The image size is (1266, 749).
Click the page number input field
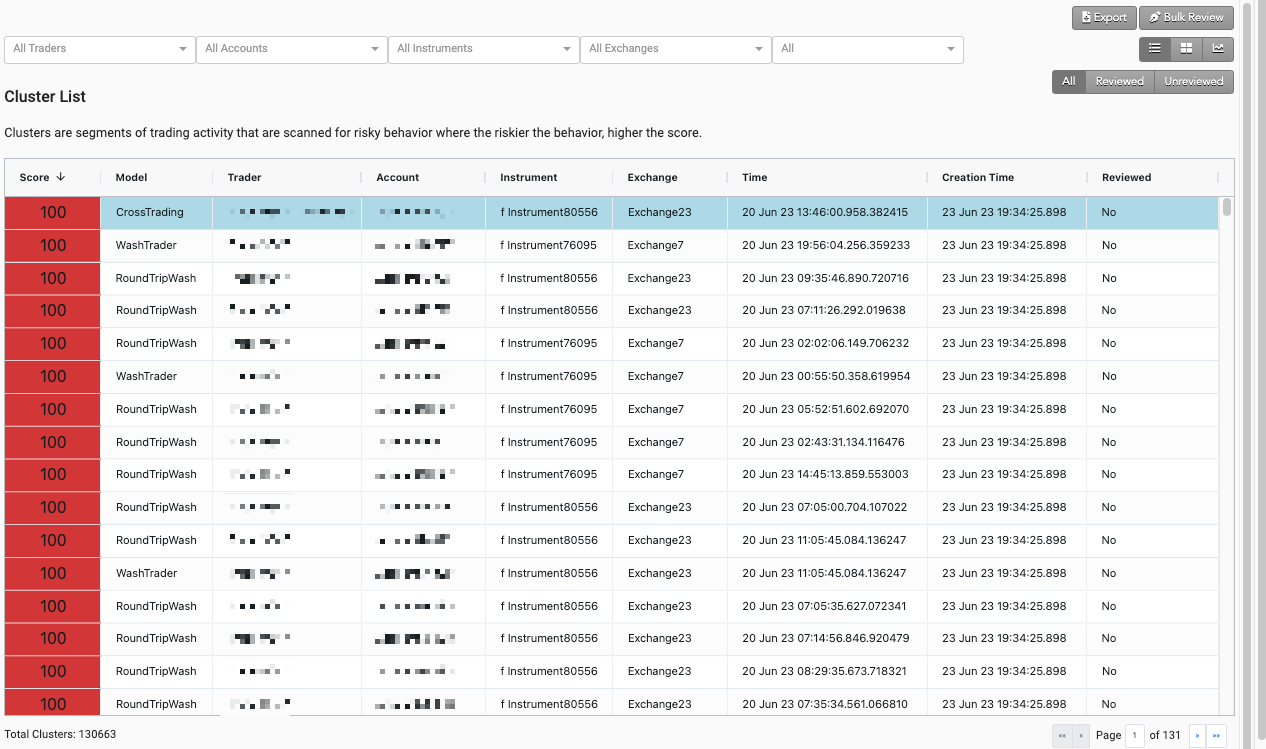[1135, 736]
